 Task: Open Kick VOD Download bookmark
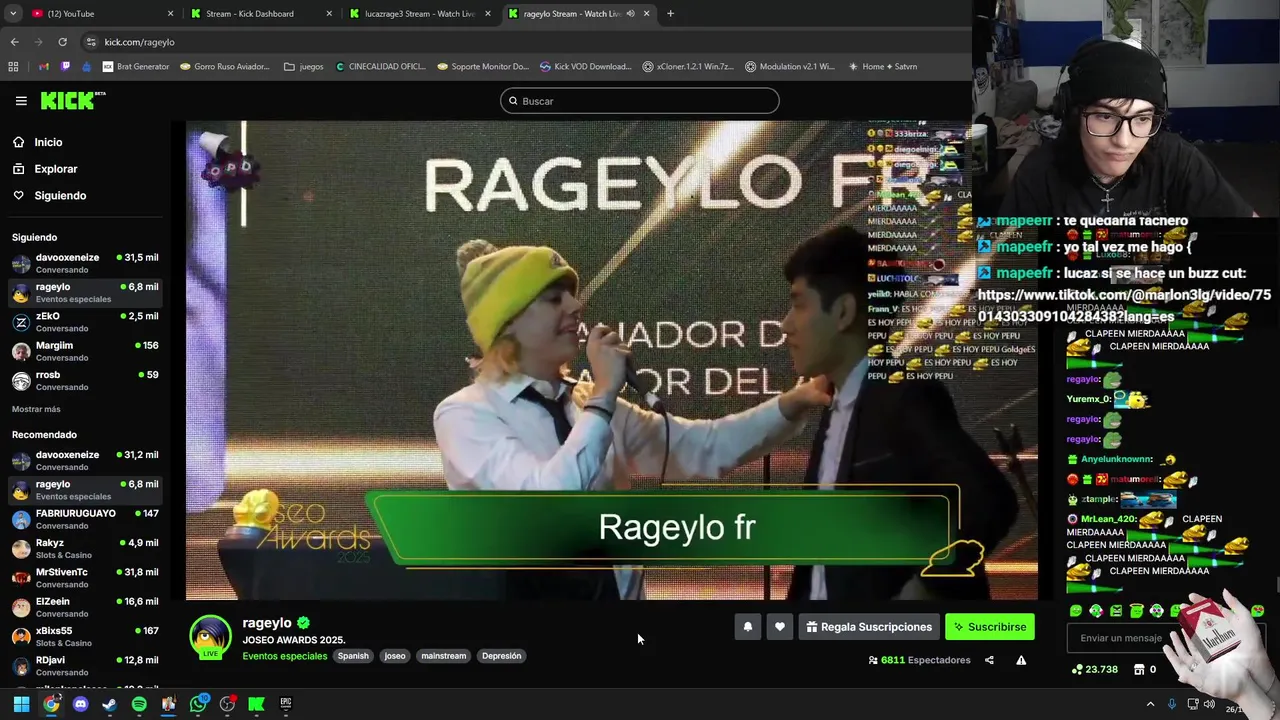tap(585, 67)
